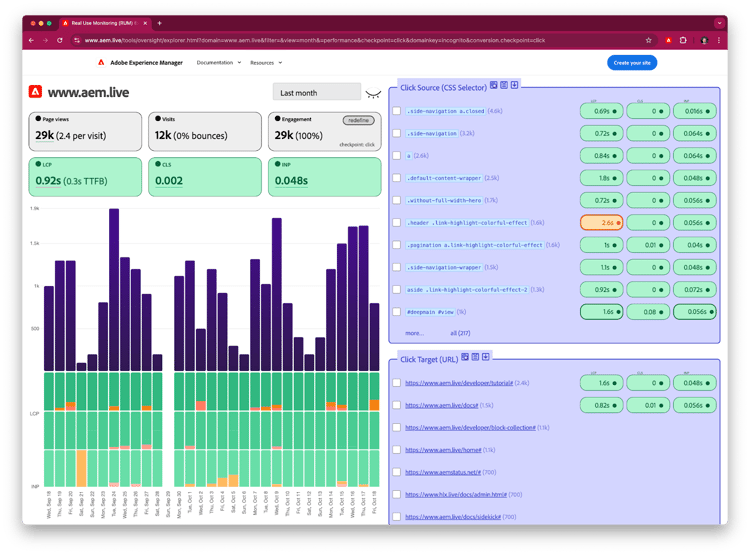
Task: Click the redefine button in Engagement card
Action: (x=359, y=121)
